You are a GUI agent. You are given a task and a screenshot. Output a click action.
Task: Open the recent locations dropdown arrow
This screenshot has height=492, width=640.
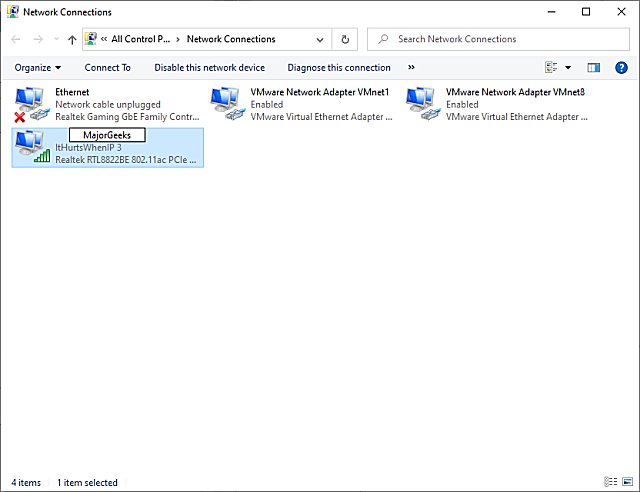pyautogui.click(x=56, y=39)
